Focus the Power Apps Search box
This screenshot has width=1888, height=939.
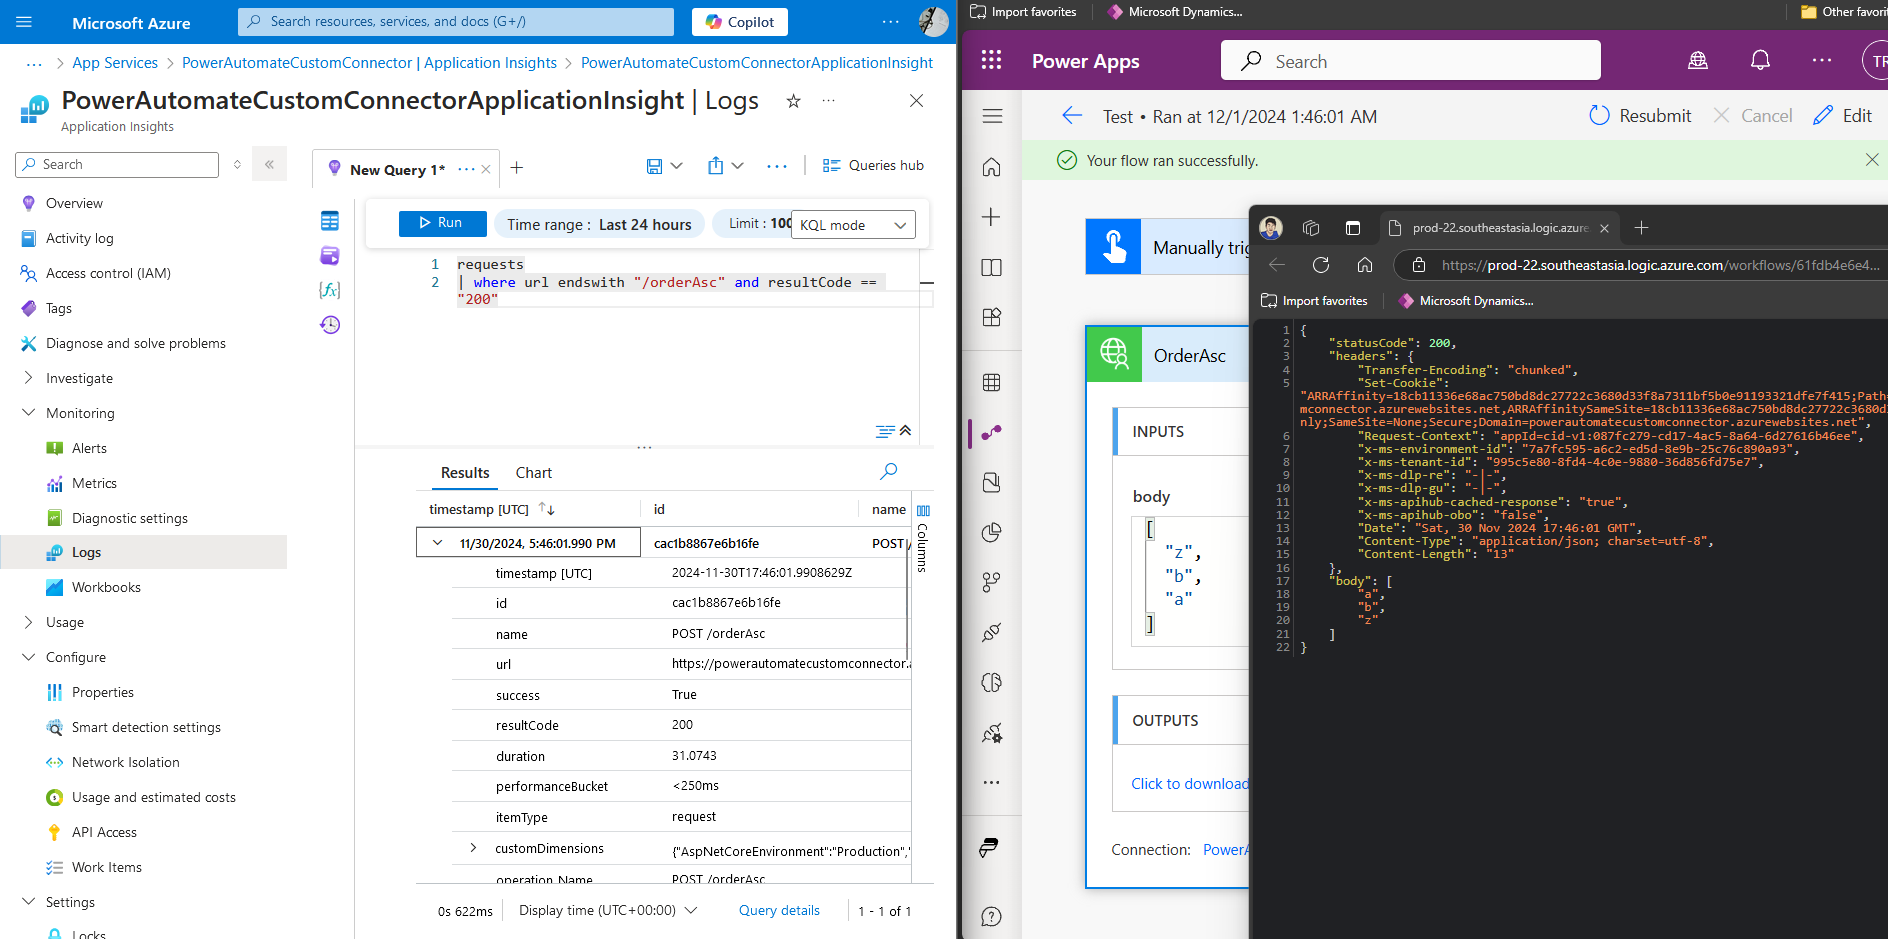pos(1410,61)
